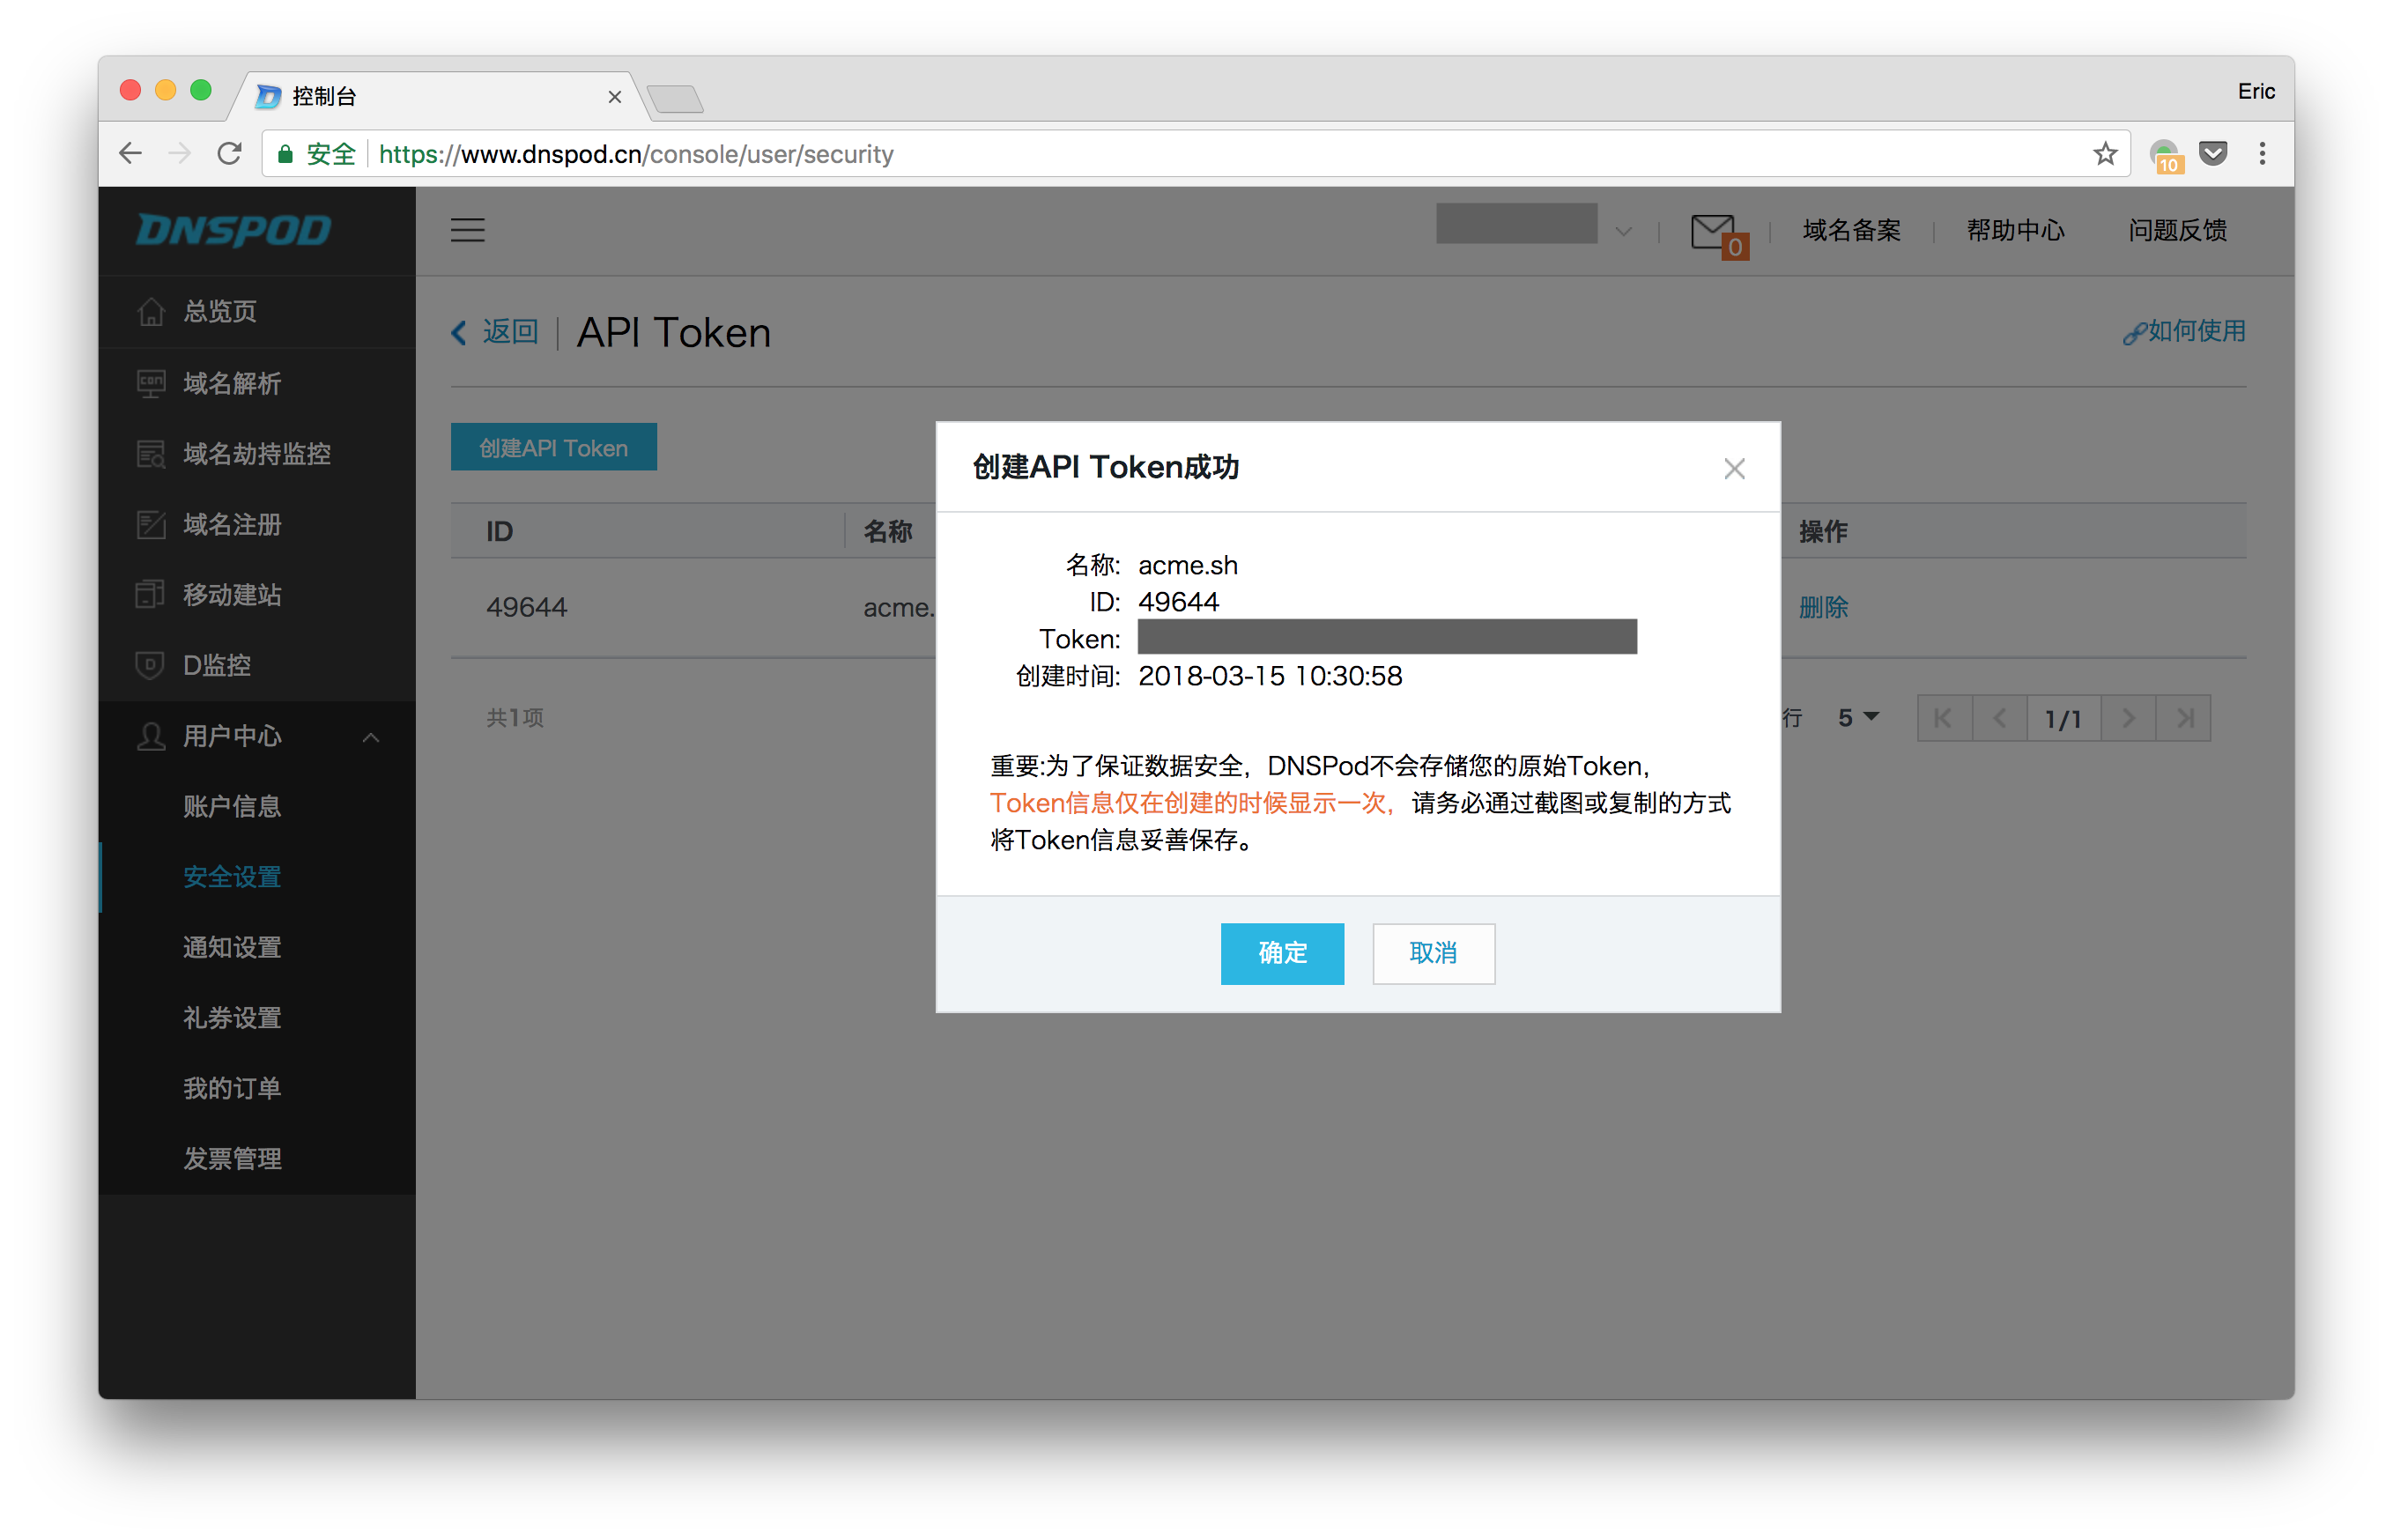2393x1540 pixels.
Task: Open the rows-per-page dropdown showing 5
Action: point(1859,718)
